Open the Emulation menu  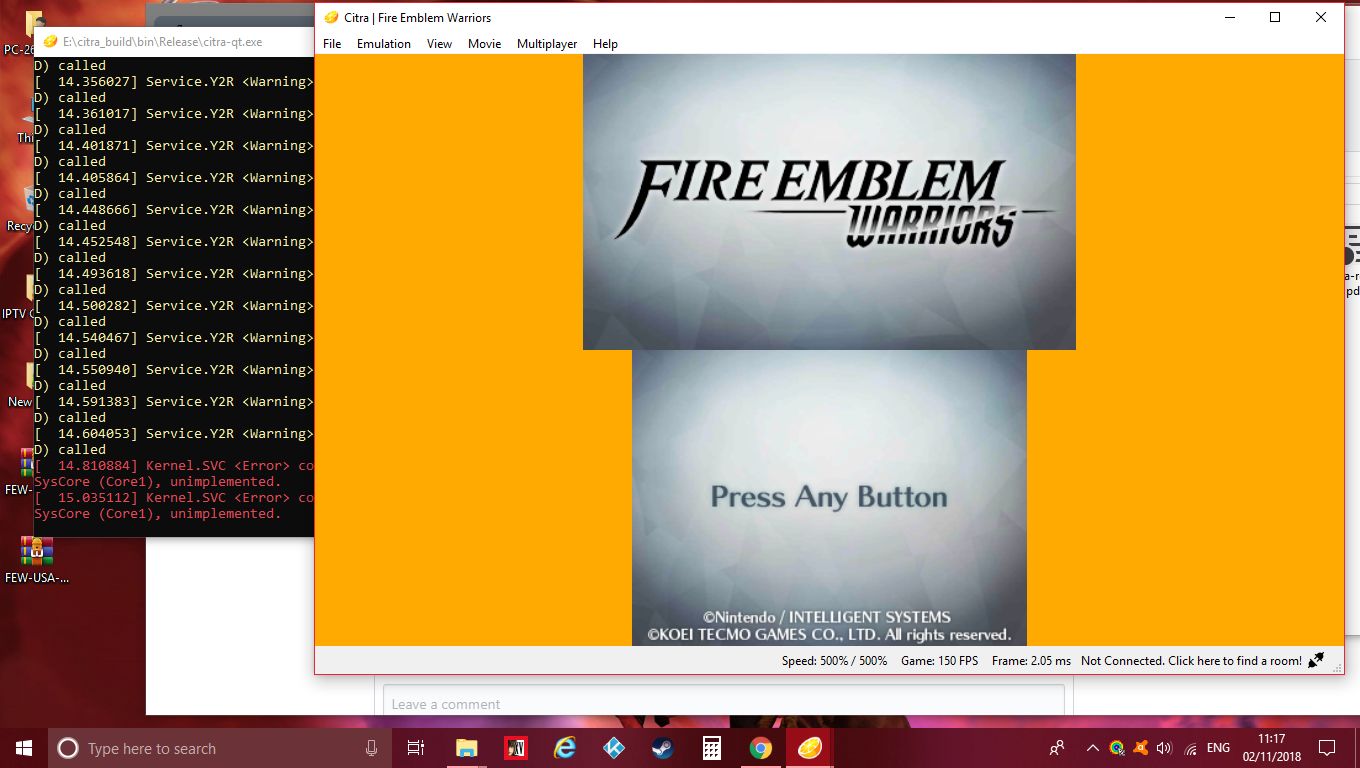tap(384, 44)
